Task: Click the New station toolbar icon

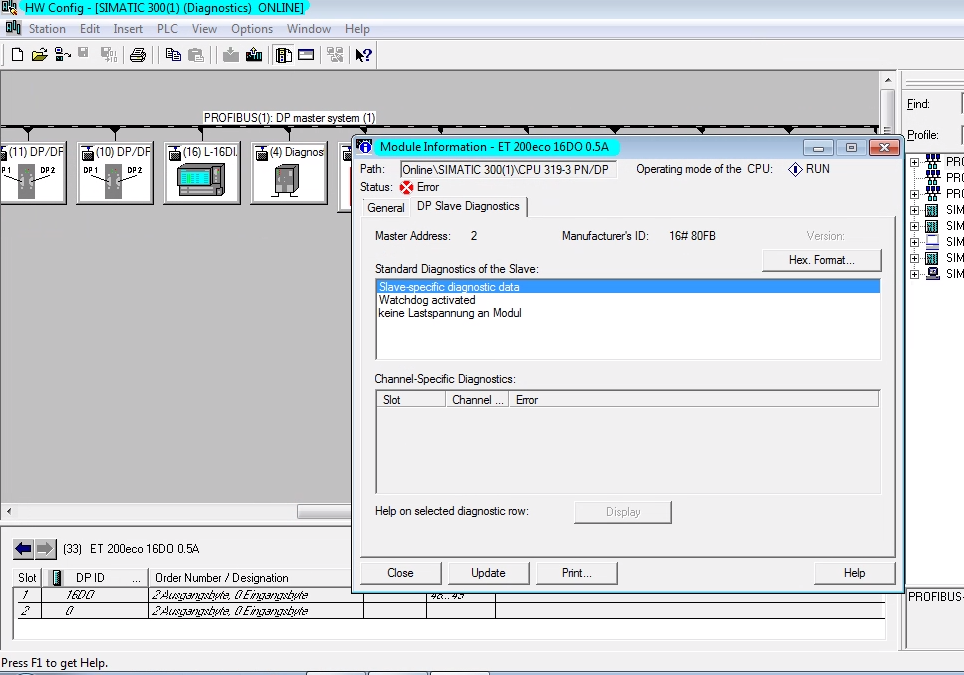Action: click(x=17, y=55)
